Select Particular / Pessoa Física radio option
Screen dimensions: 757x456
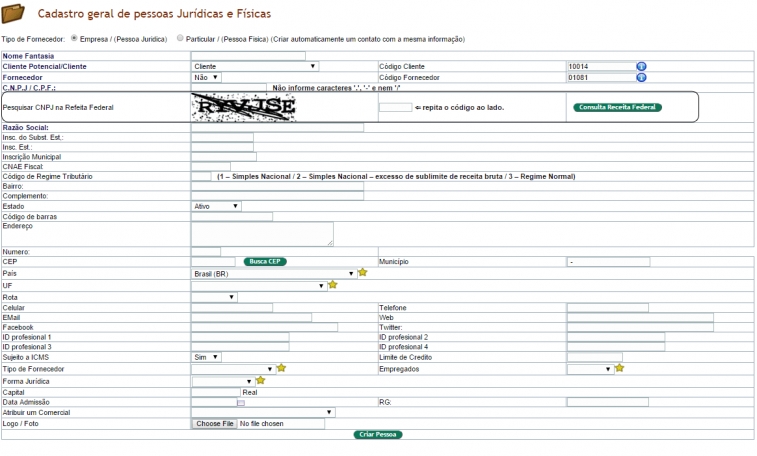click(x=180, y=38)
